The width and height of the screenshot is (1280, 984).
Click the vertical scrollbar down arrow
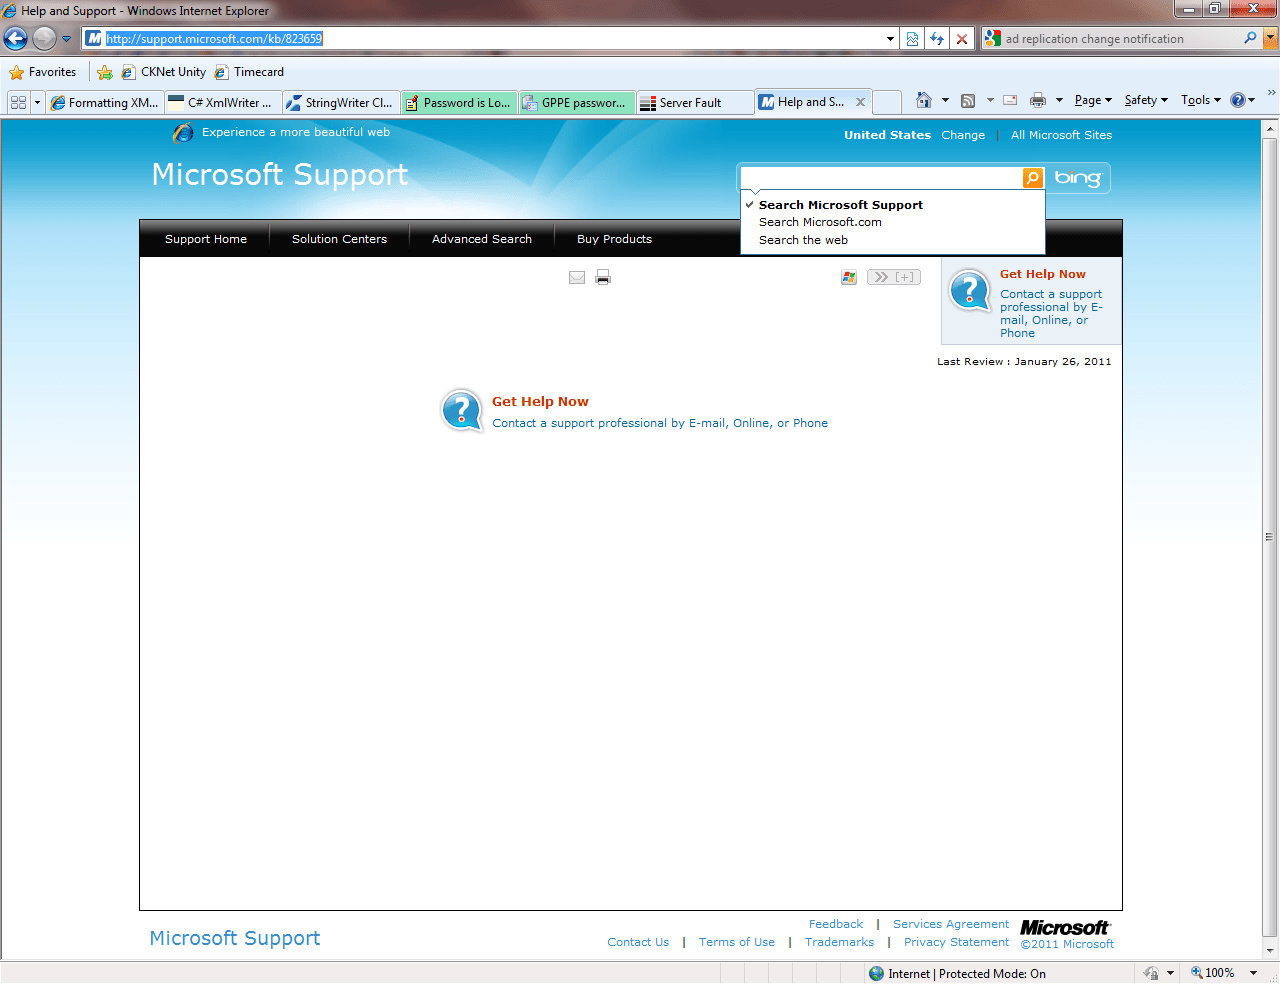pyautogui.click(x=1270, y=950)
